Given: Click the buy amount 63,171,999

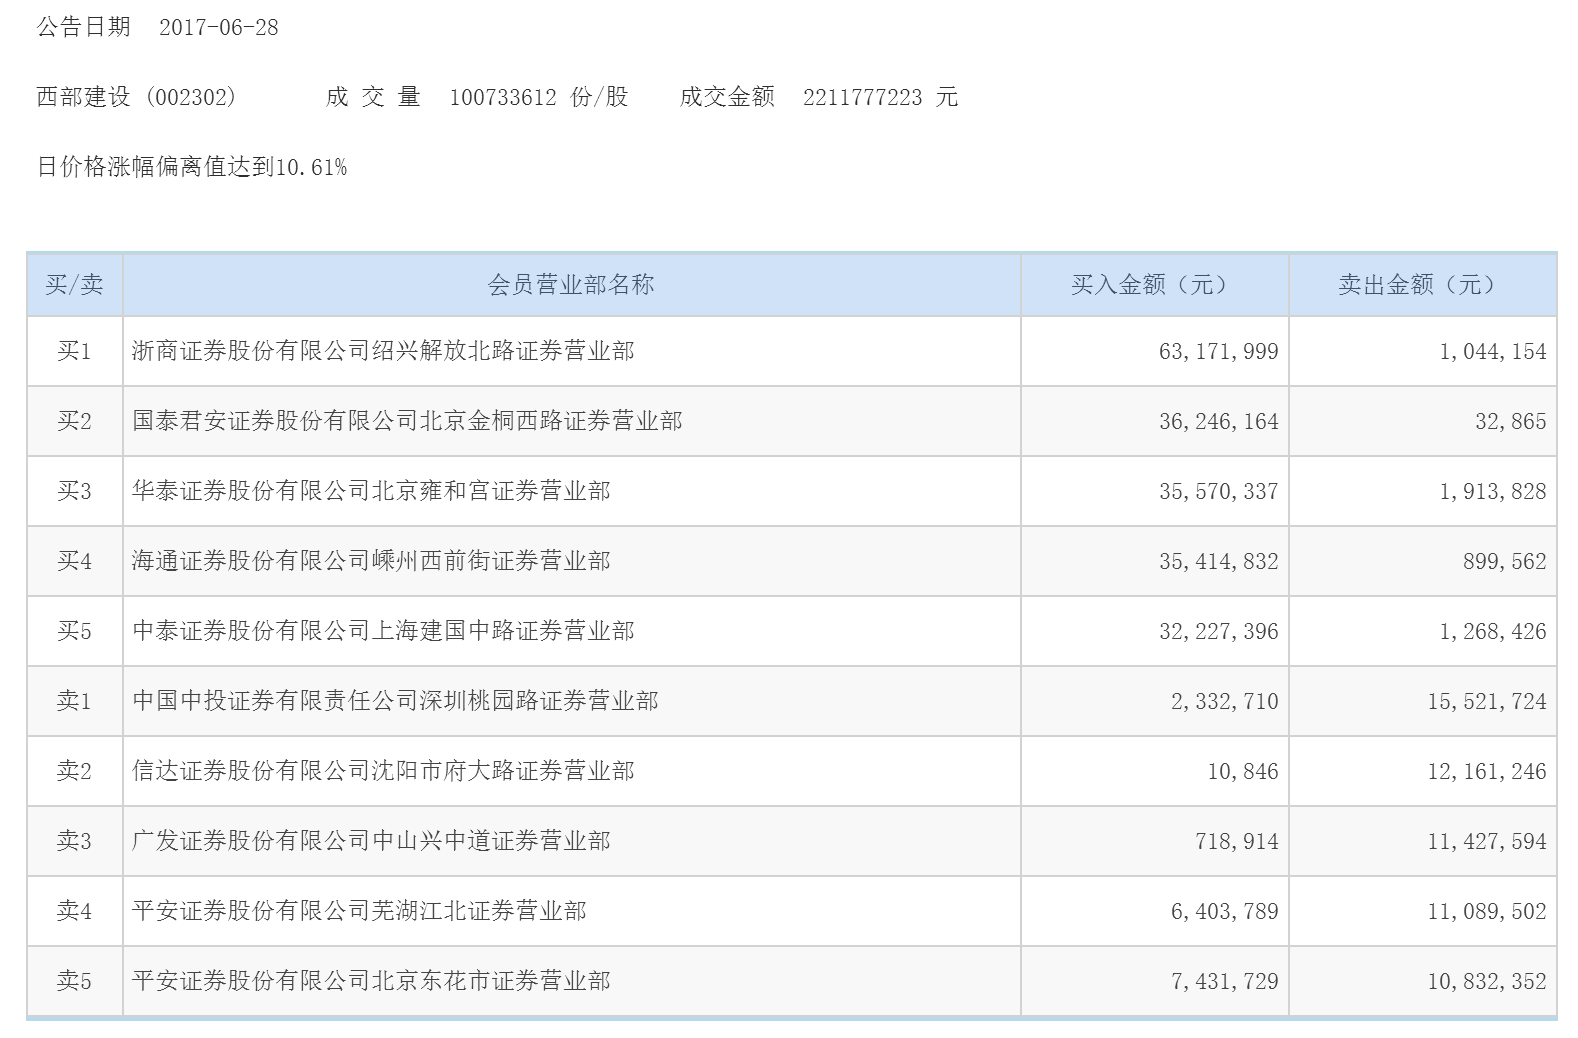Looking at the screenshot, I should pyautogui.click(x=1218, y=352).
